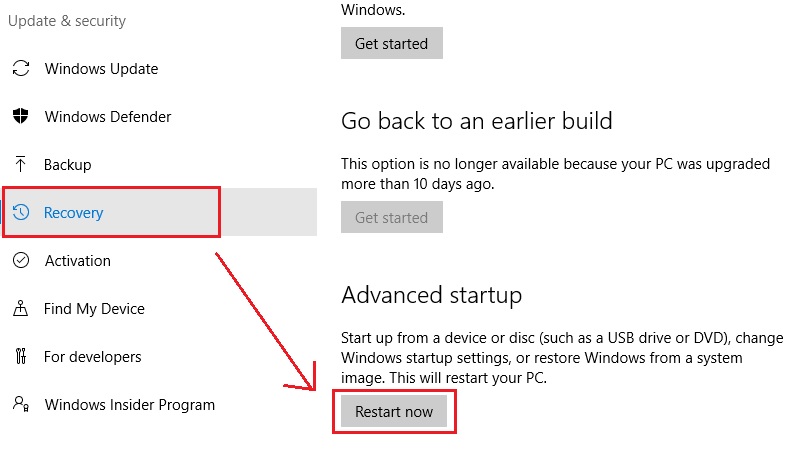Open the Activation page
Viewport: 794px width, 454px height.
click(78, 261)
